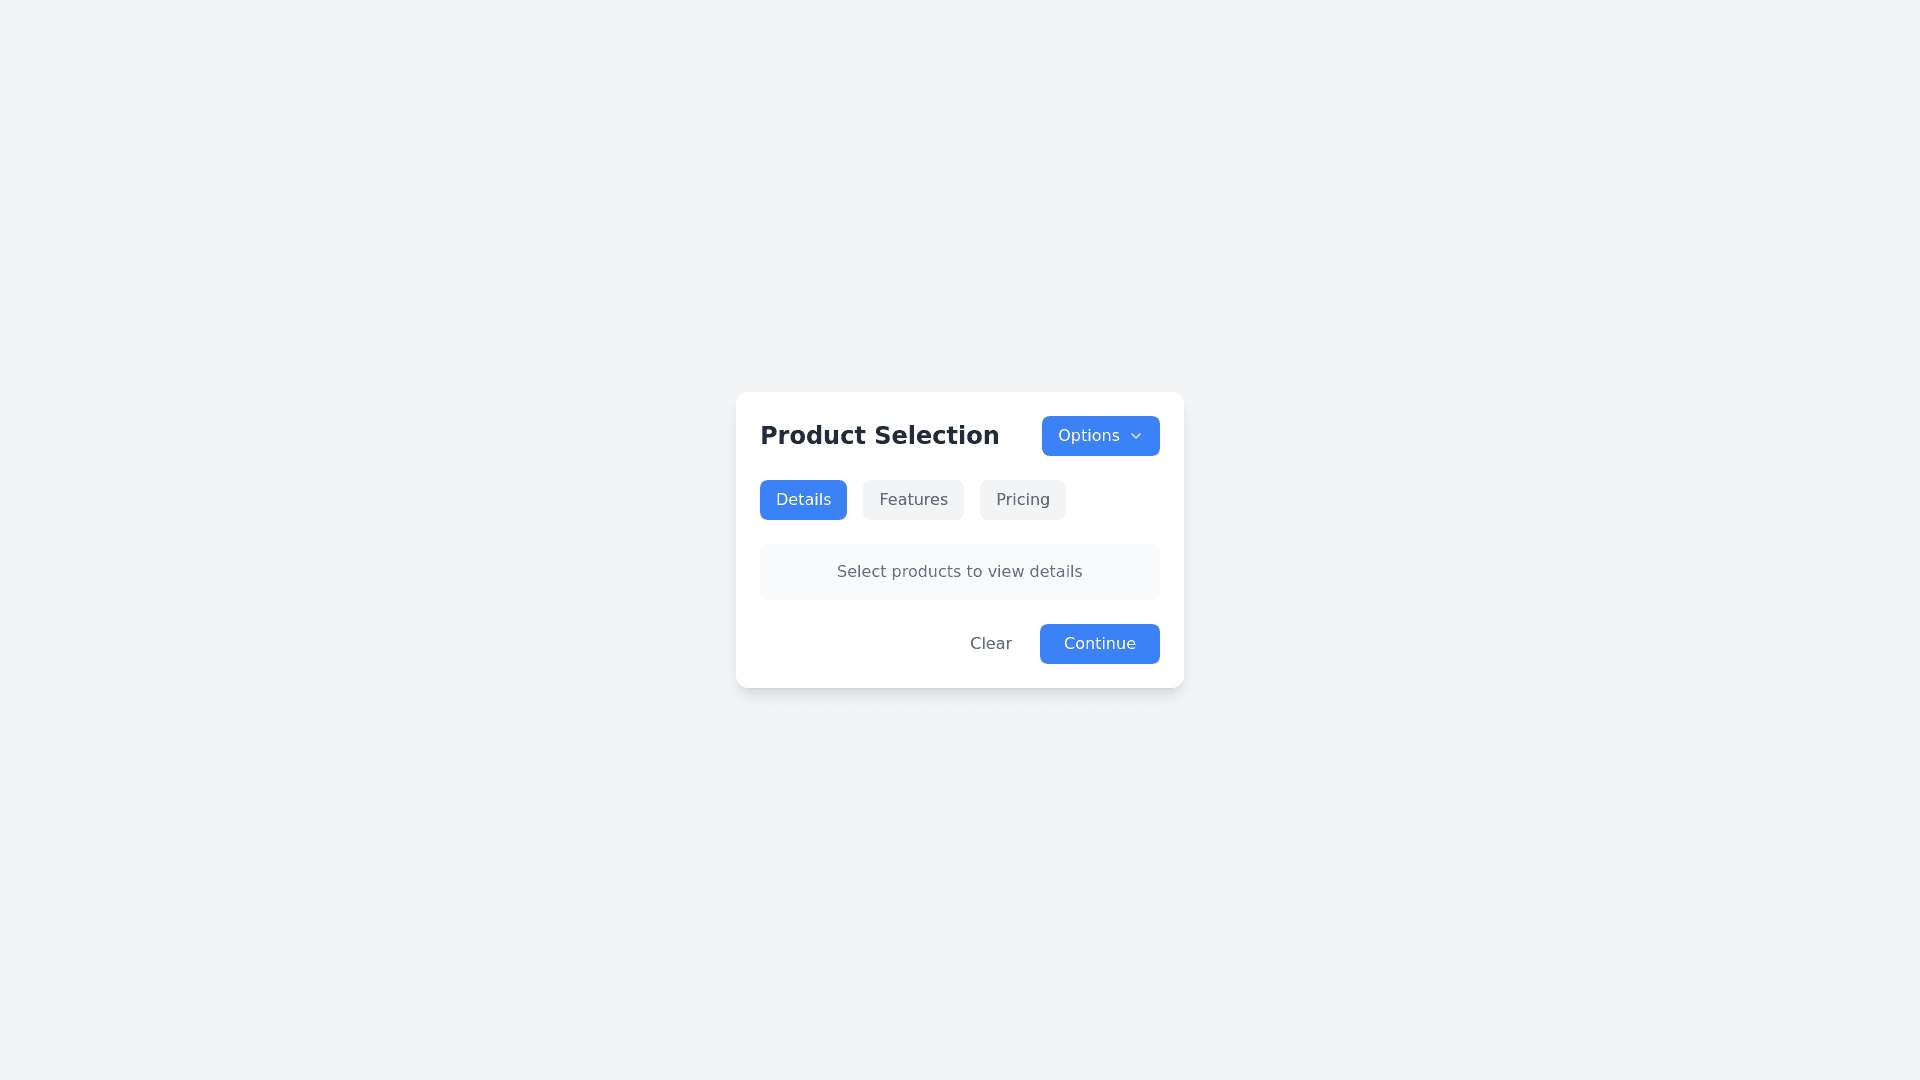Viewport: 1920px width, 1080px height.
Task: Open the Pricing tab
Action: (1022, 500)
